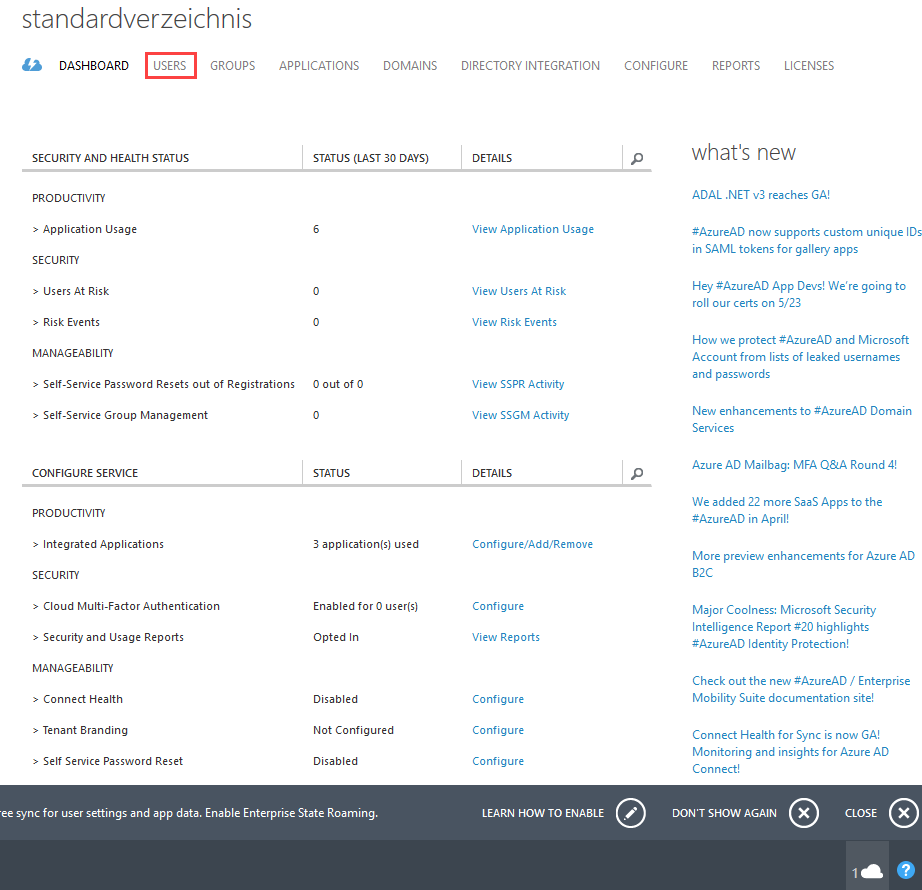Expand the Risk Events row
Viewport: 922px width, 890px height.
tap(36, 323)
